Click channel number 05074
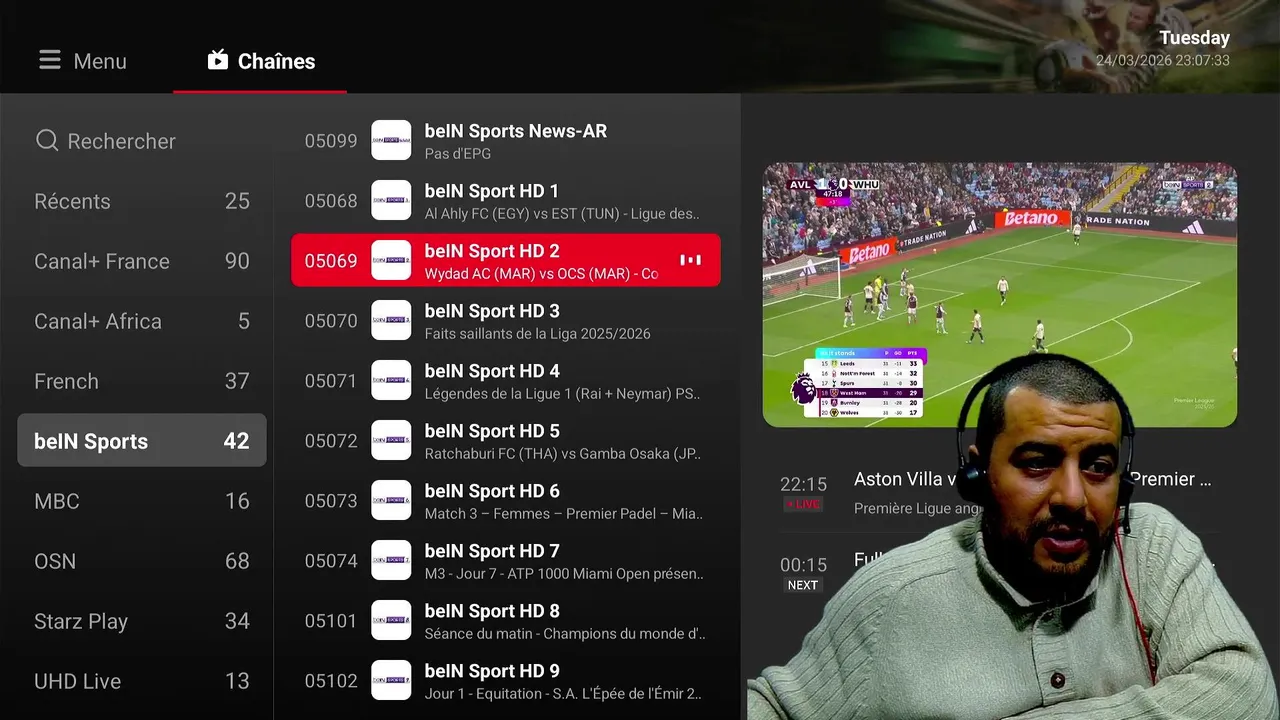 click(x=331, y=561)
